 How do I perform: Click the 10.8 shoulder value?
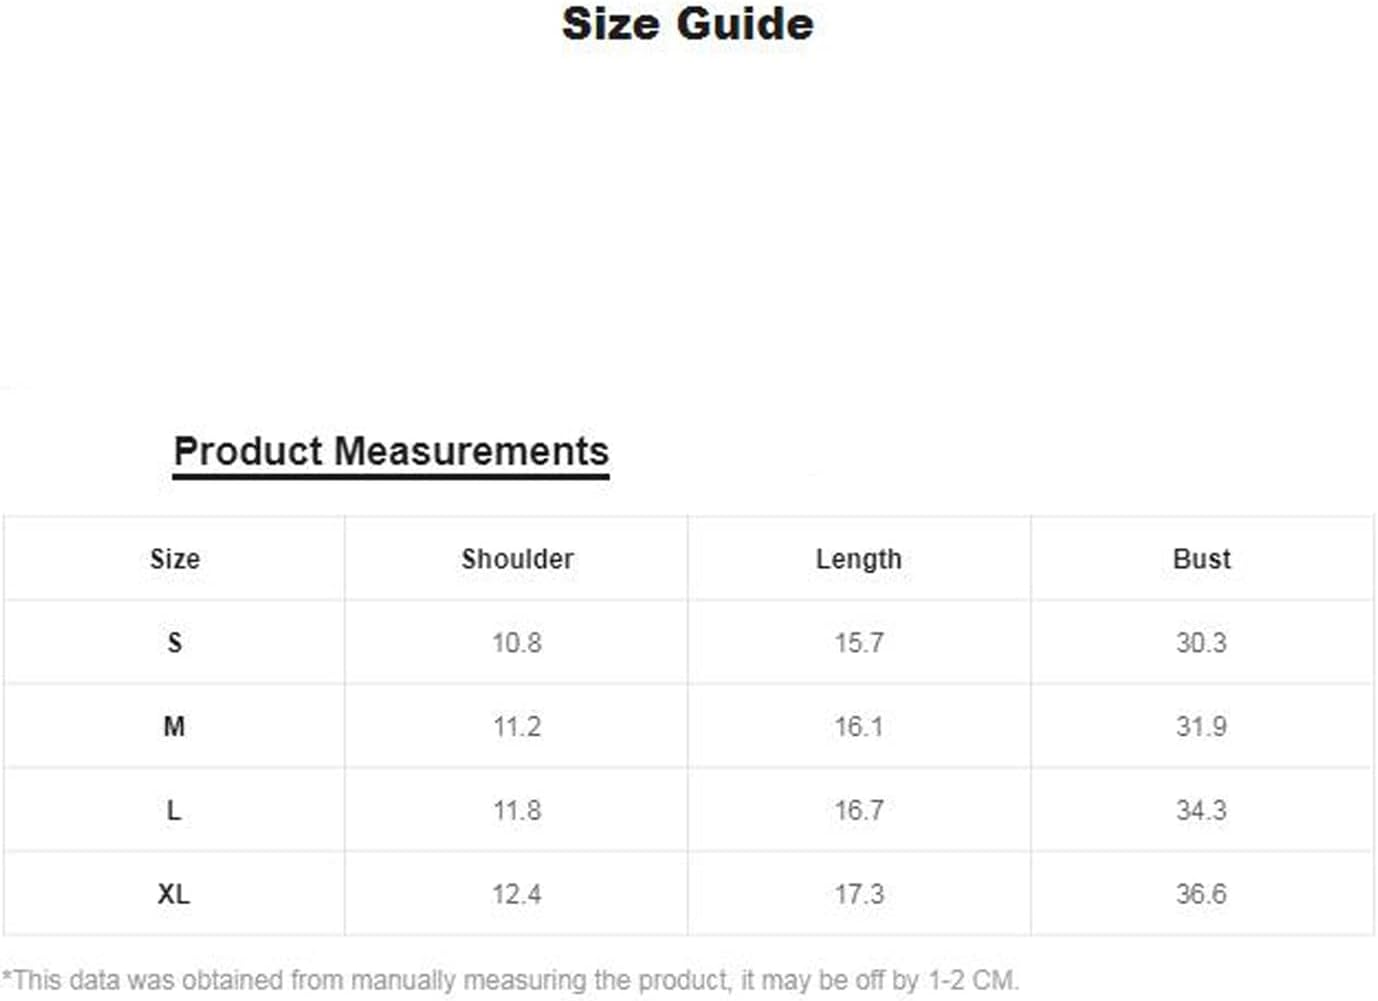(517, 643)
